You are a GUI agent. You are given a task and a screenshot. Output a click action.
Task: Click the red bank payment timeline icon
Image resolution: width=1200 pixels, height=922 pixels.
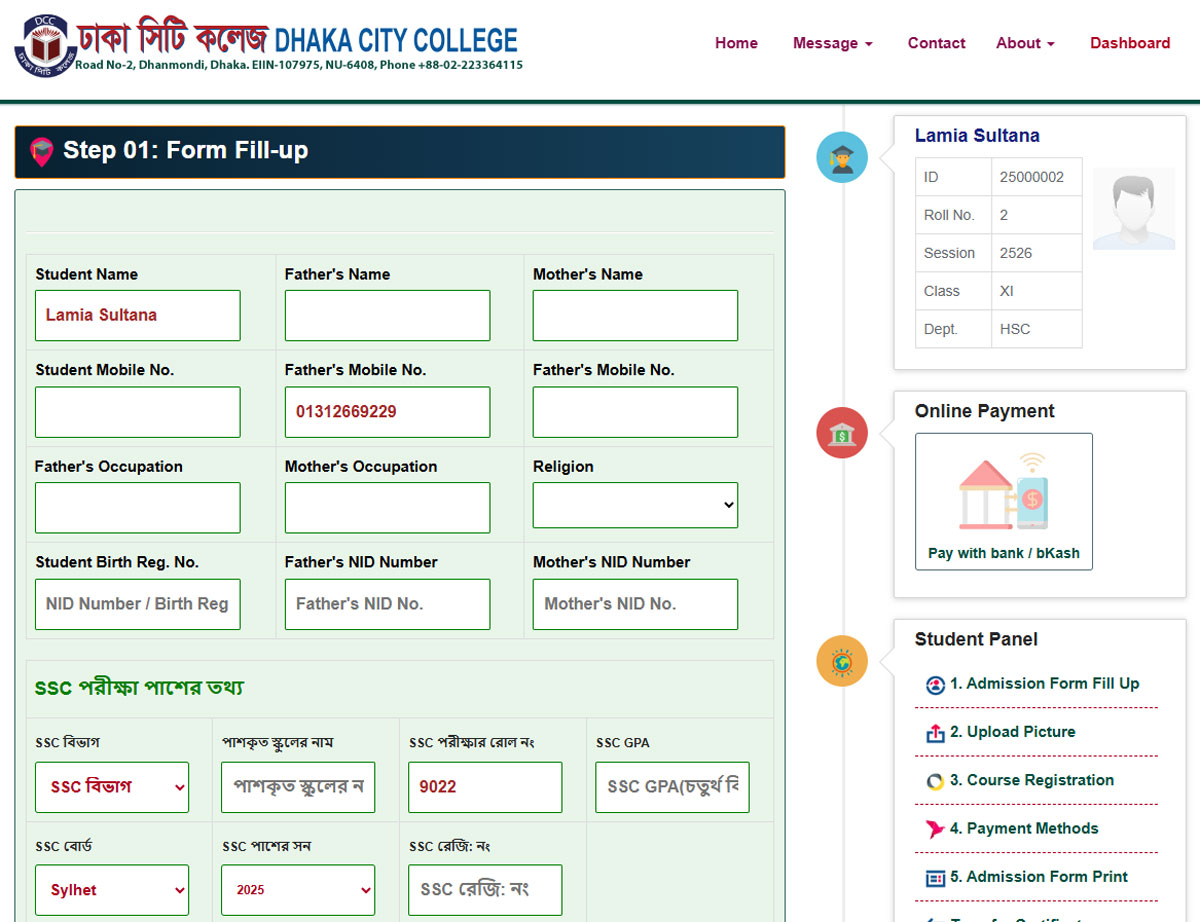tap(842, 434)
